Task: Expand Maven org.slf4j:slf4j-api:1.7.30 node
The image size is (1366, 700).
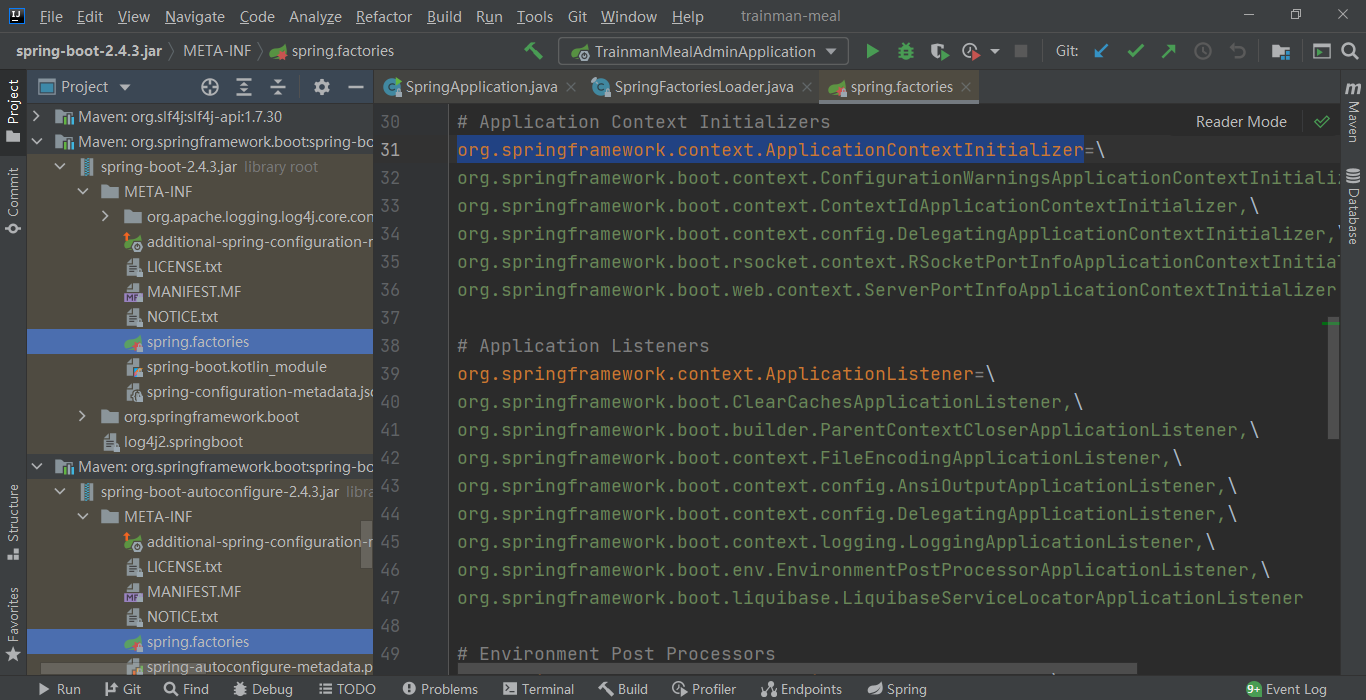Action: pos(36,117)
